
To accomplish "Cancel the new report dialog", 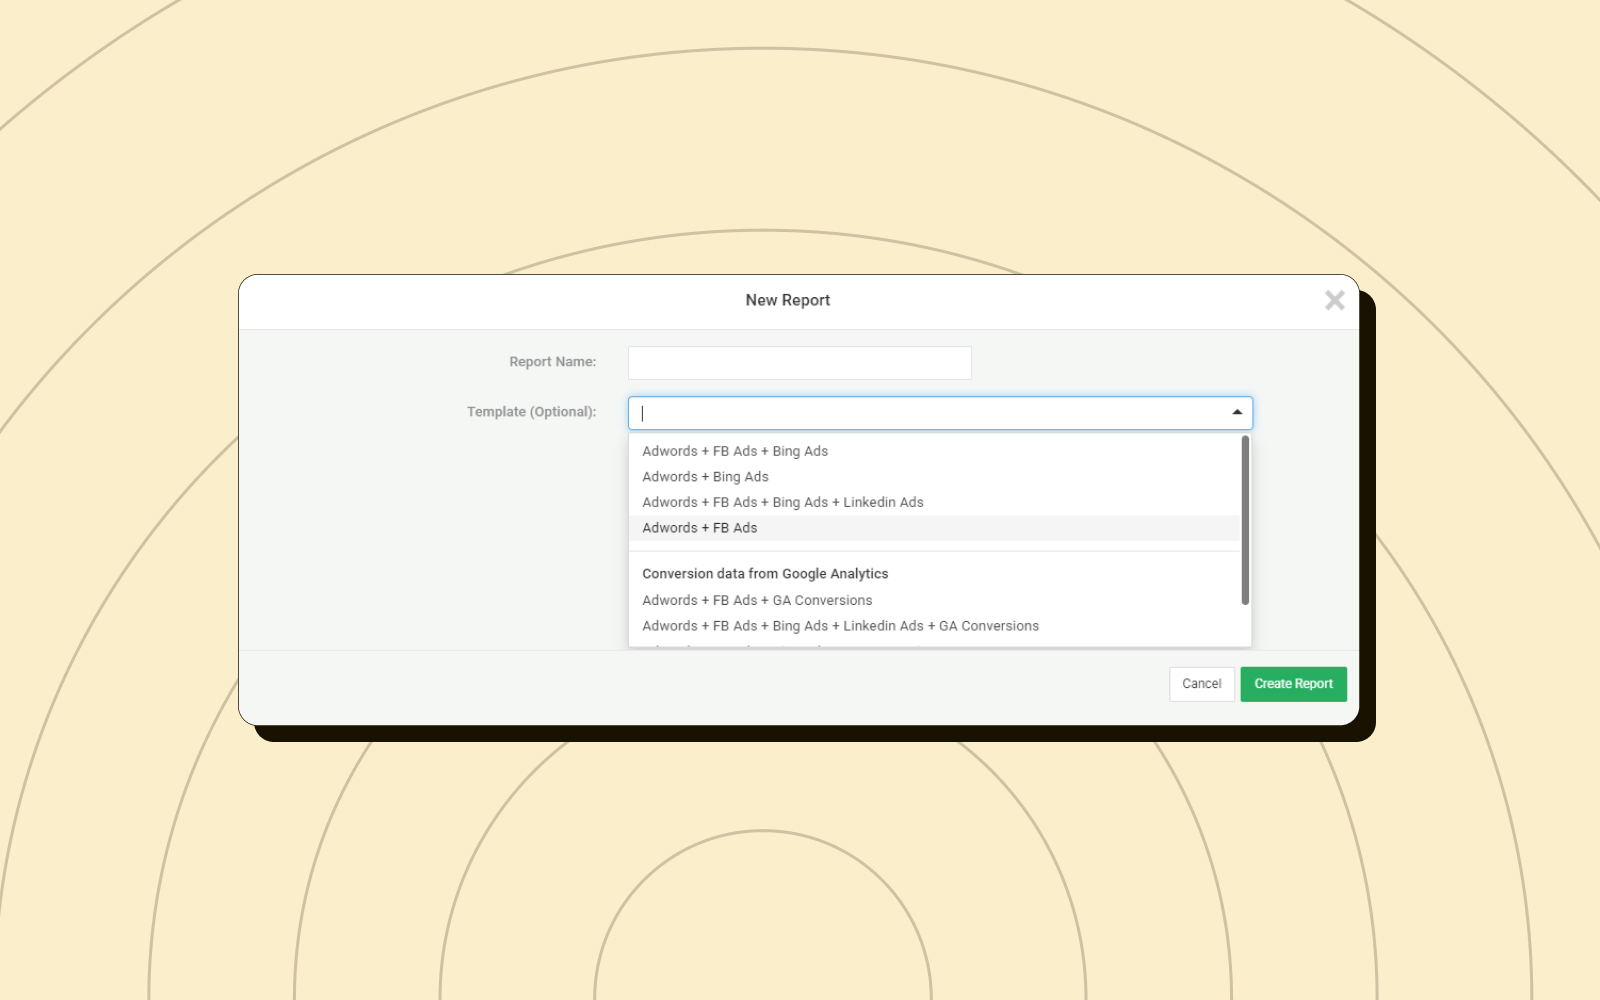I will [x=1202, y=684].
